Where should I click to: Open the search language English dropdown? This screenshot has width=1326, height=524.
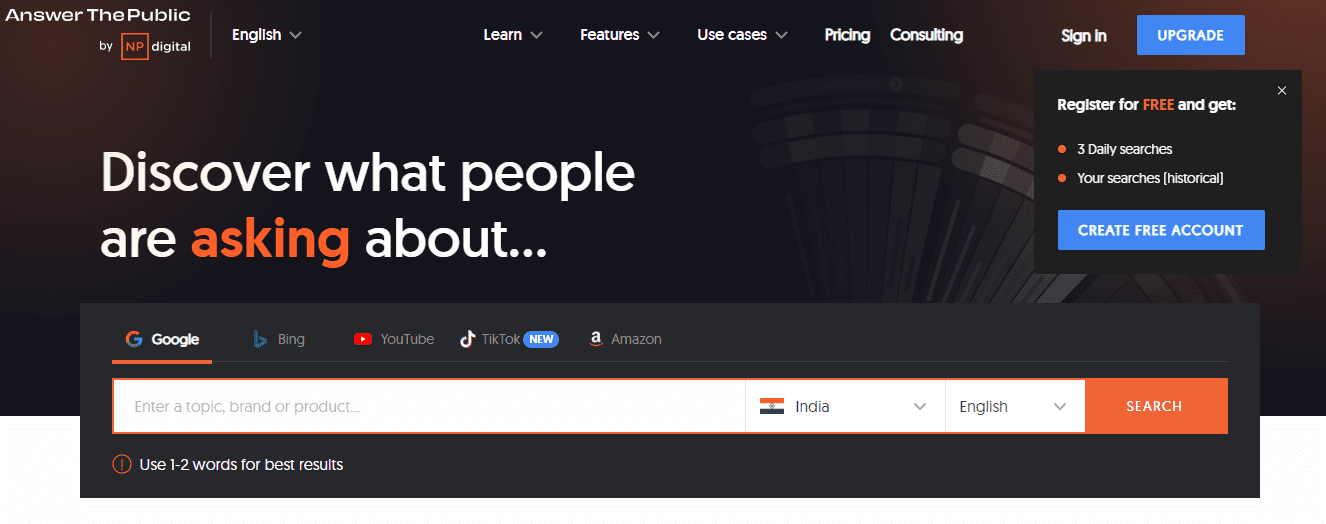[x=1015, y=406]
